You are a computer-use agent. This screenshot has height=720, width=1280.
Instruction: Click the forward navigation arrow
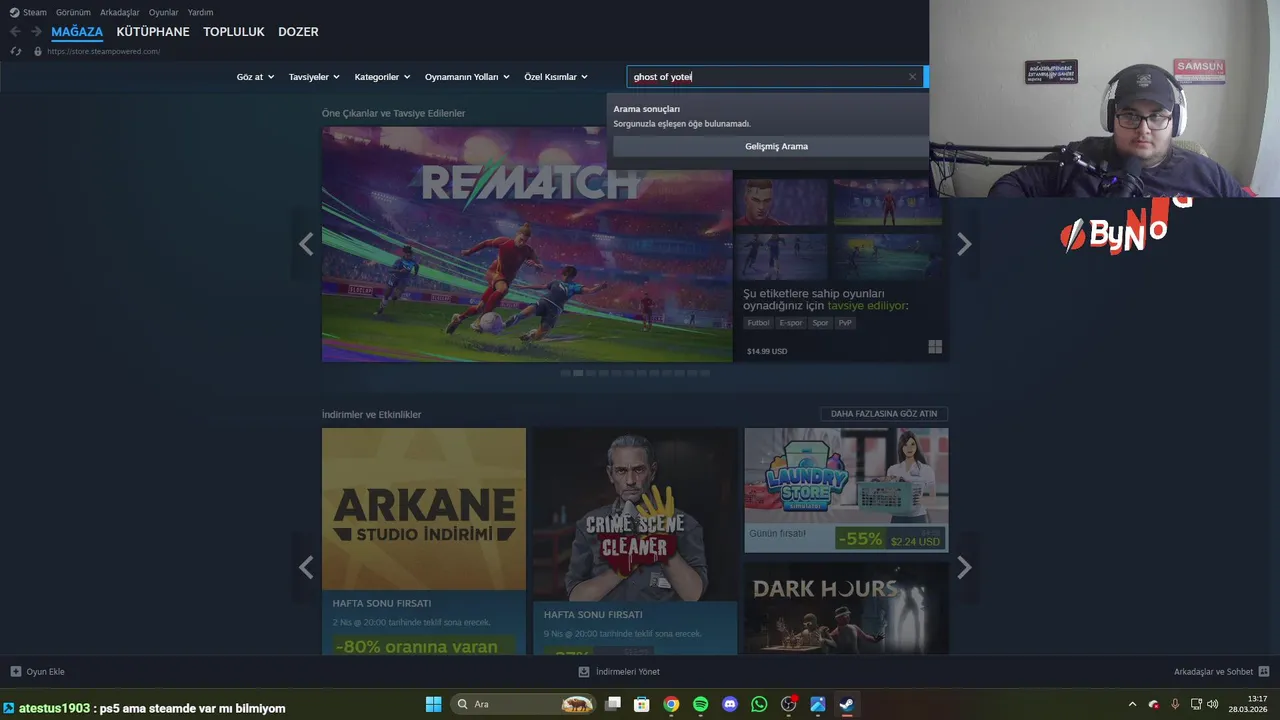36,32
